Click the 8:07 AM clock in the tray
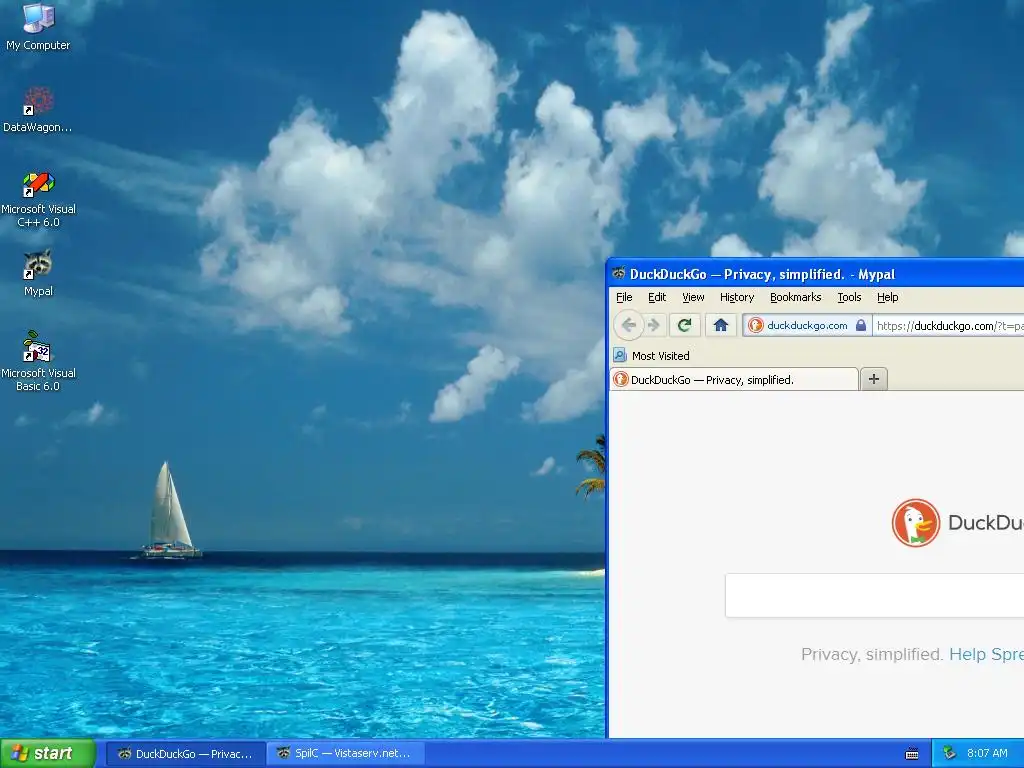The width and height of the screenshot is (1024, 768). point(987,753)
